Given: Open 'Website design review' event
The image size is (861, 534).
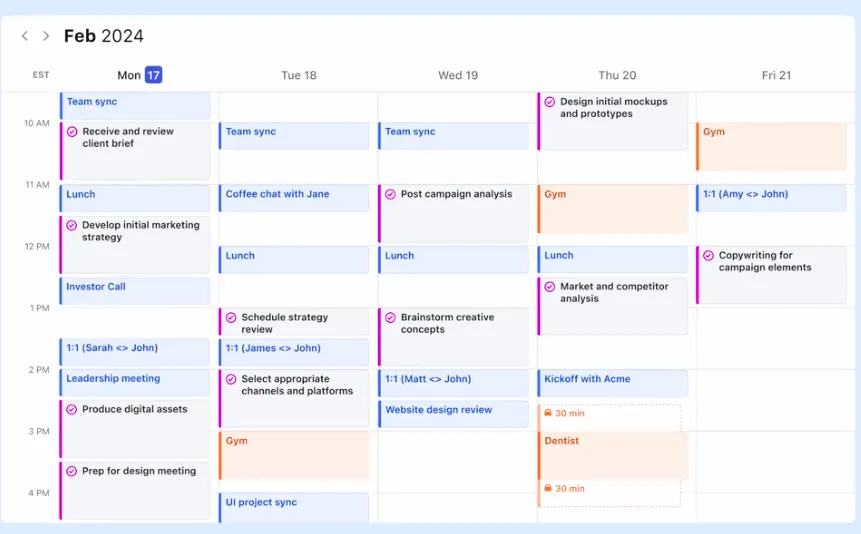Looking at the screenshot, I should point(454,414).
